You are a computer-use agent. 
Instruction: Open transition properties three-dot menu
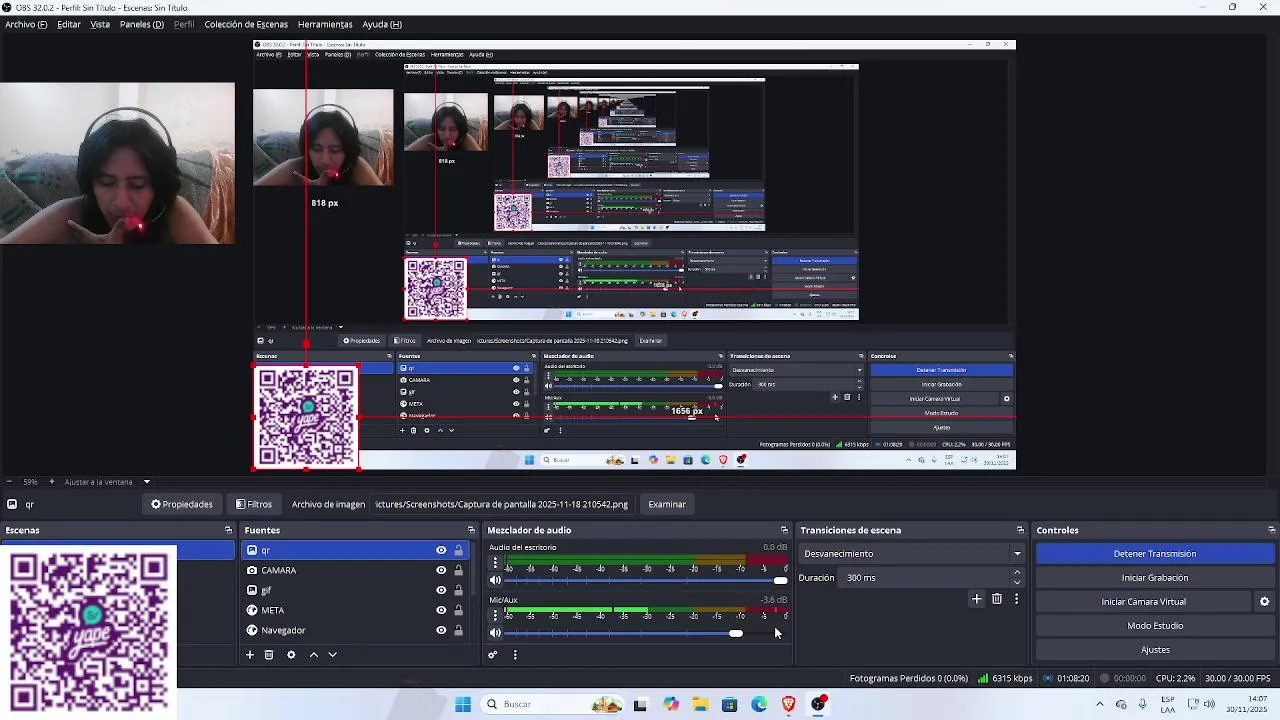[1016, 599]
